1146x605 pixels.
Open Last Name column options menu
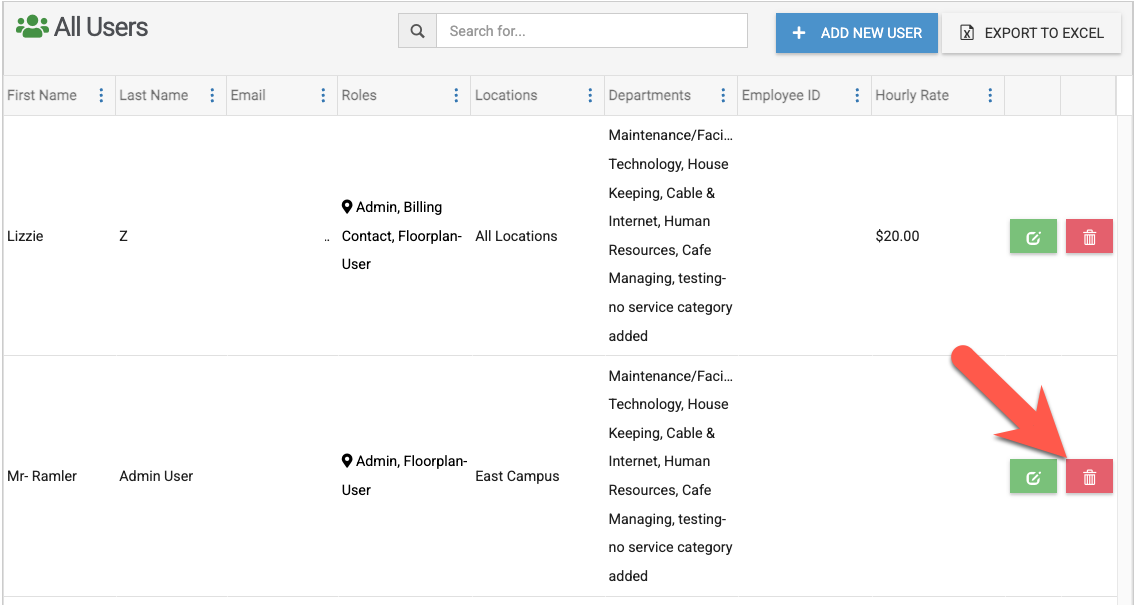point(212,96)
